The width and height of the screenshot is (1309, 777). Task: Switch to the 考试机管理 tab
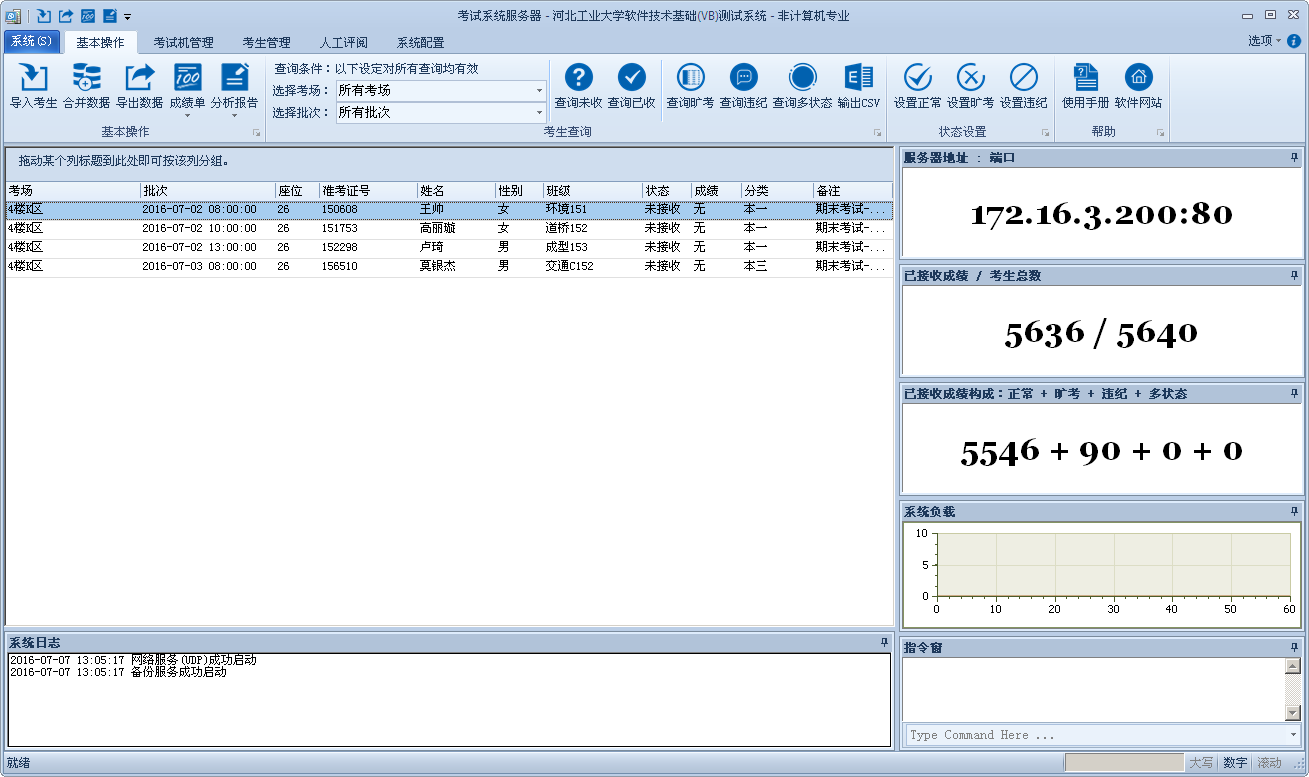click(183, 43)
